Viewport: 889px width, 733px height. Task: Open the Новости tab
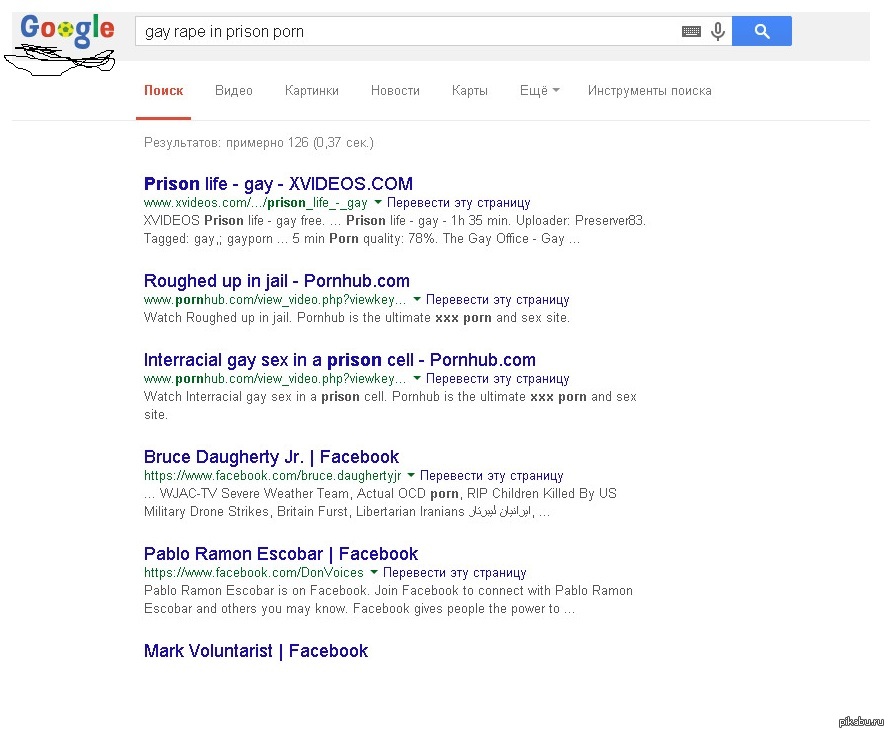[395, 91]
